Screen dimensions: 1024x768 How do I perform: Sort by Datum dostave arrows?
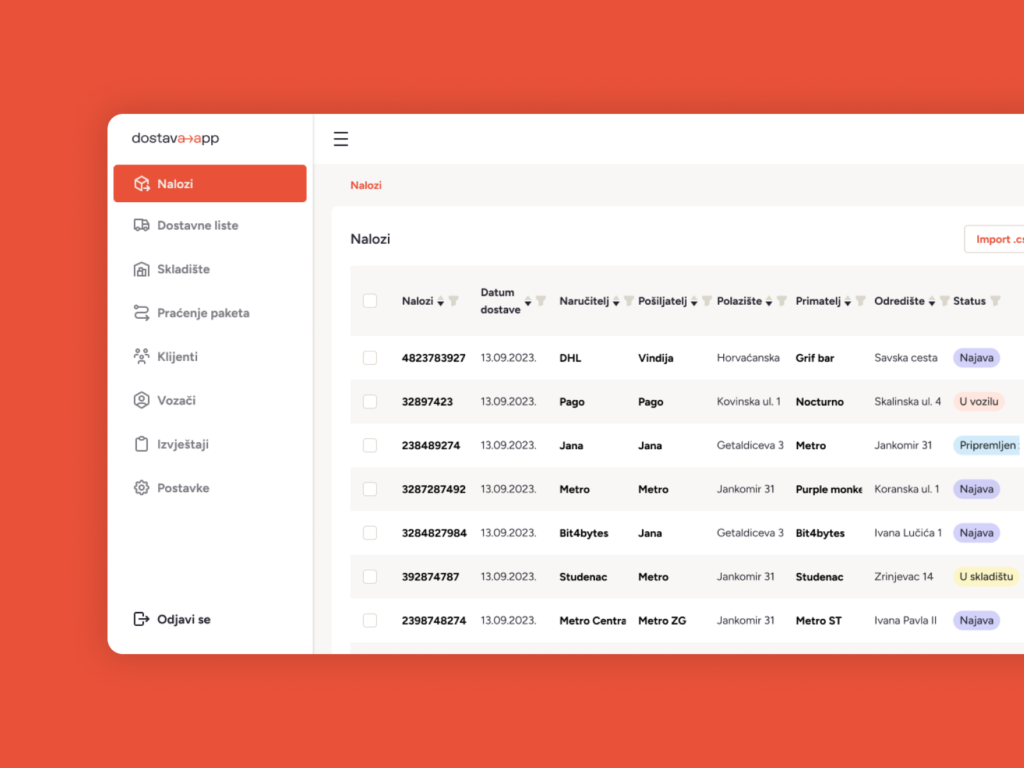point(528,301)
